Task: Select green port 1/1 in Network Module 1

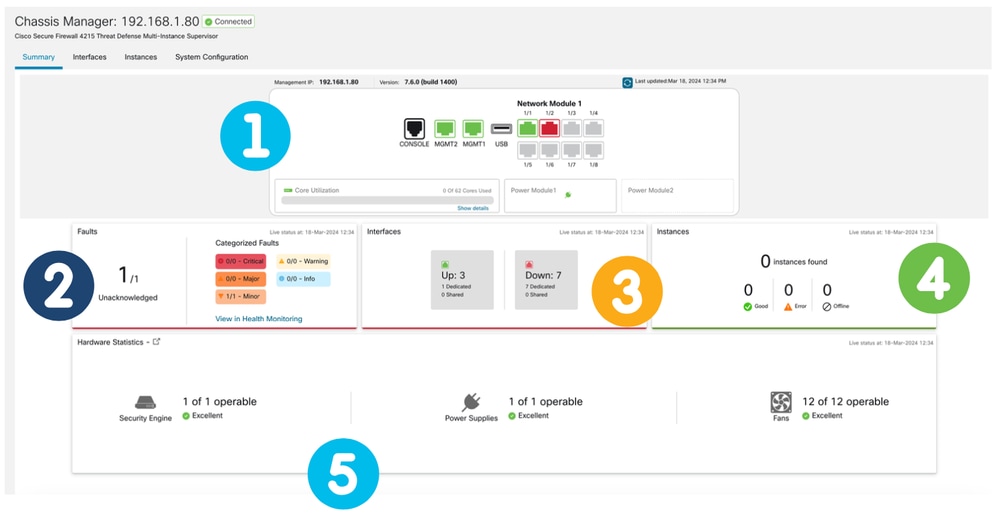Action: tap(528, 128)
